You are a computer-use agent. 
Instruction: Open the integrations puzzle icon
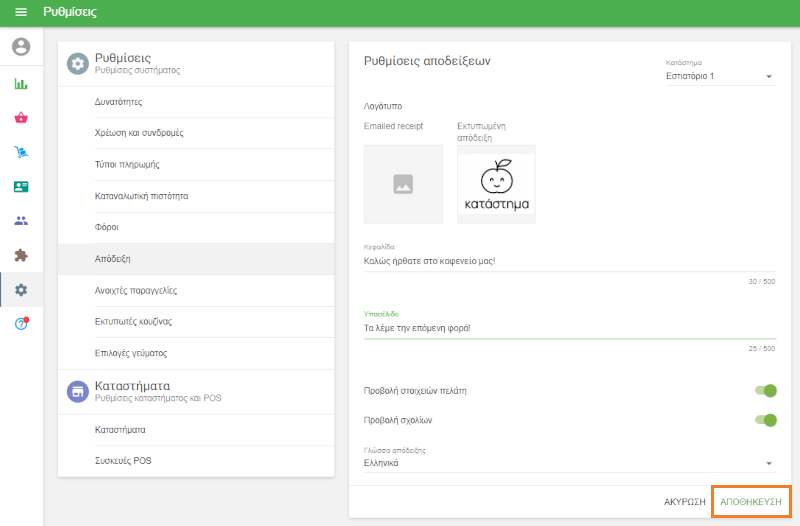pyautogui.click(x=21, y=255)
